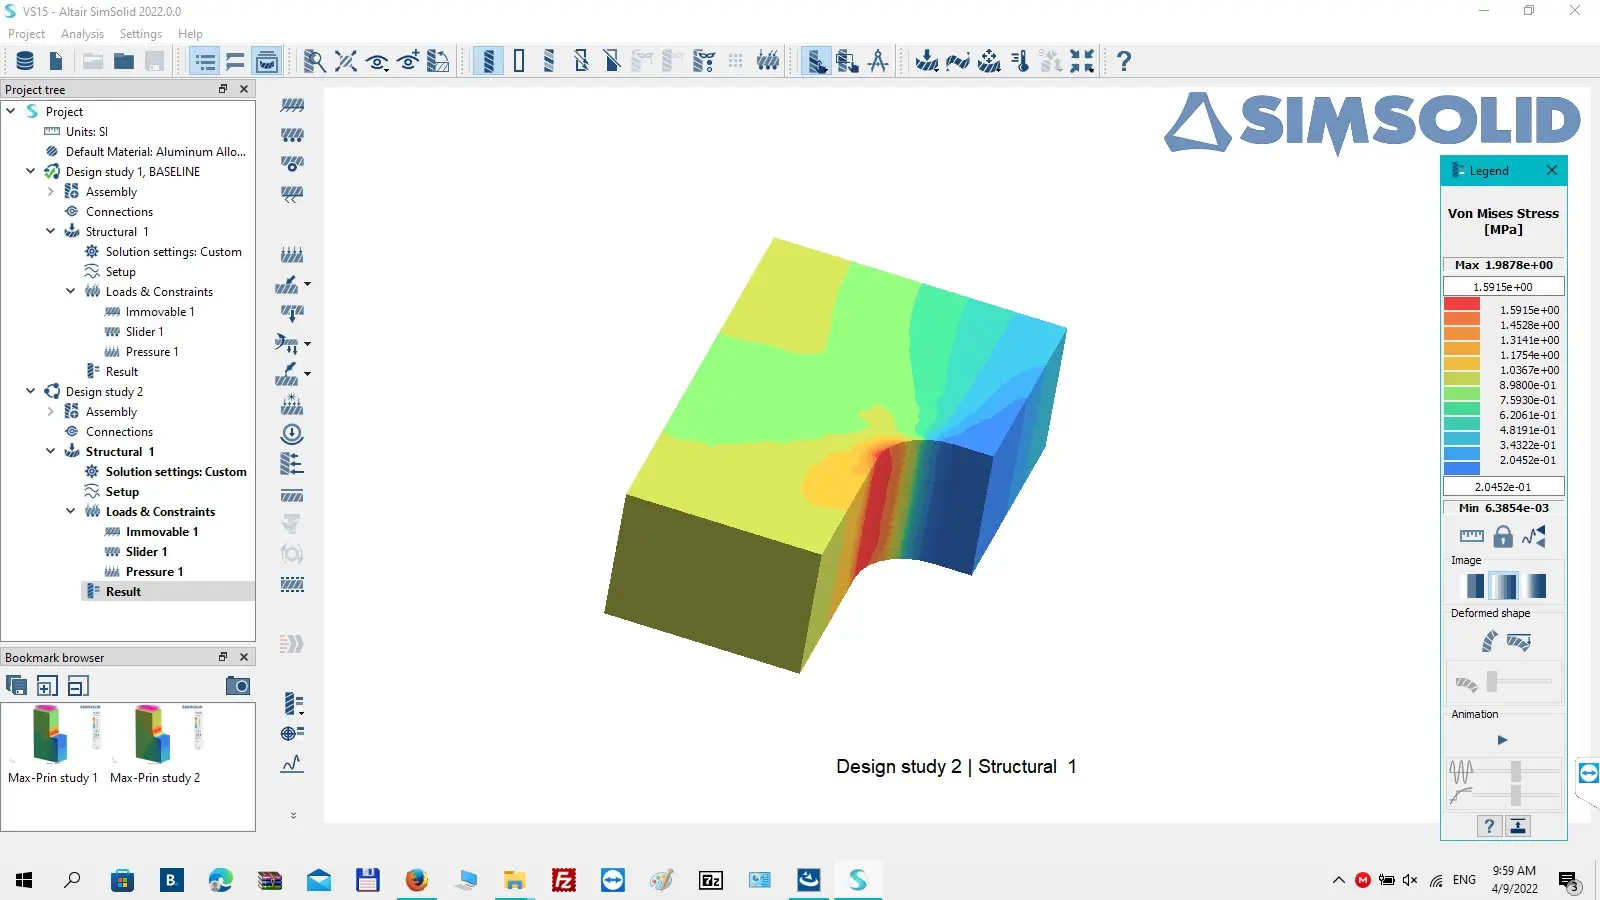The width and height of the screenshot is (1600, 900).
Task: Select bold Pressure 1 in Design study 2
Action: (x=154, y=572)
